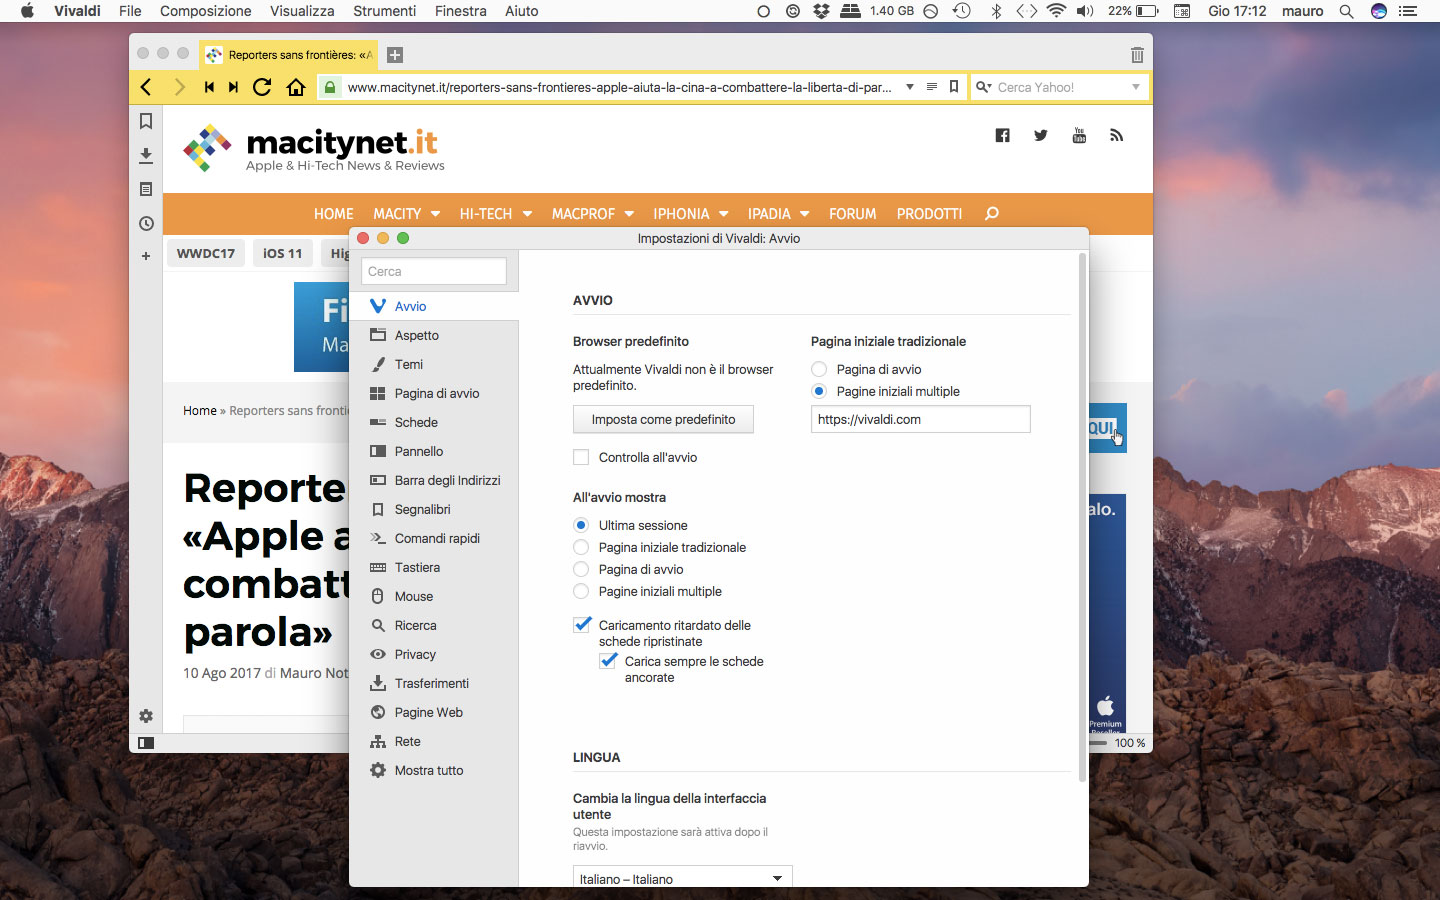Open the PRODOTTI link in site navigation

pyautogui.click(x=930, y=213)
